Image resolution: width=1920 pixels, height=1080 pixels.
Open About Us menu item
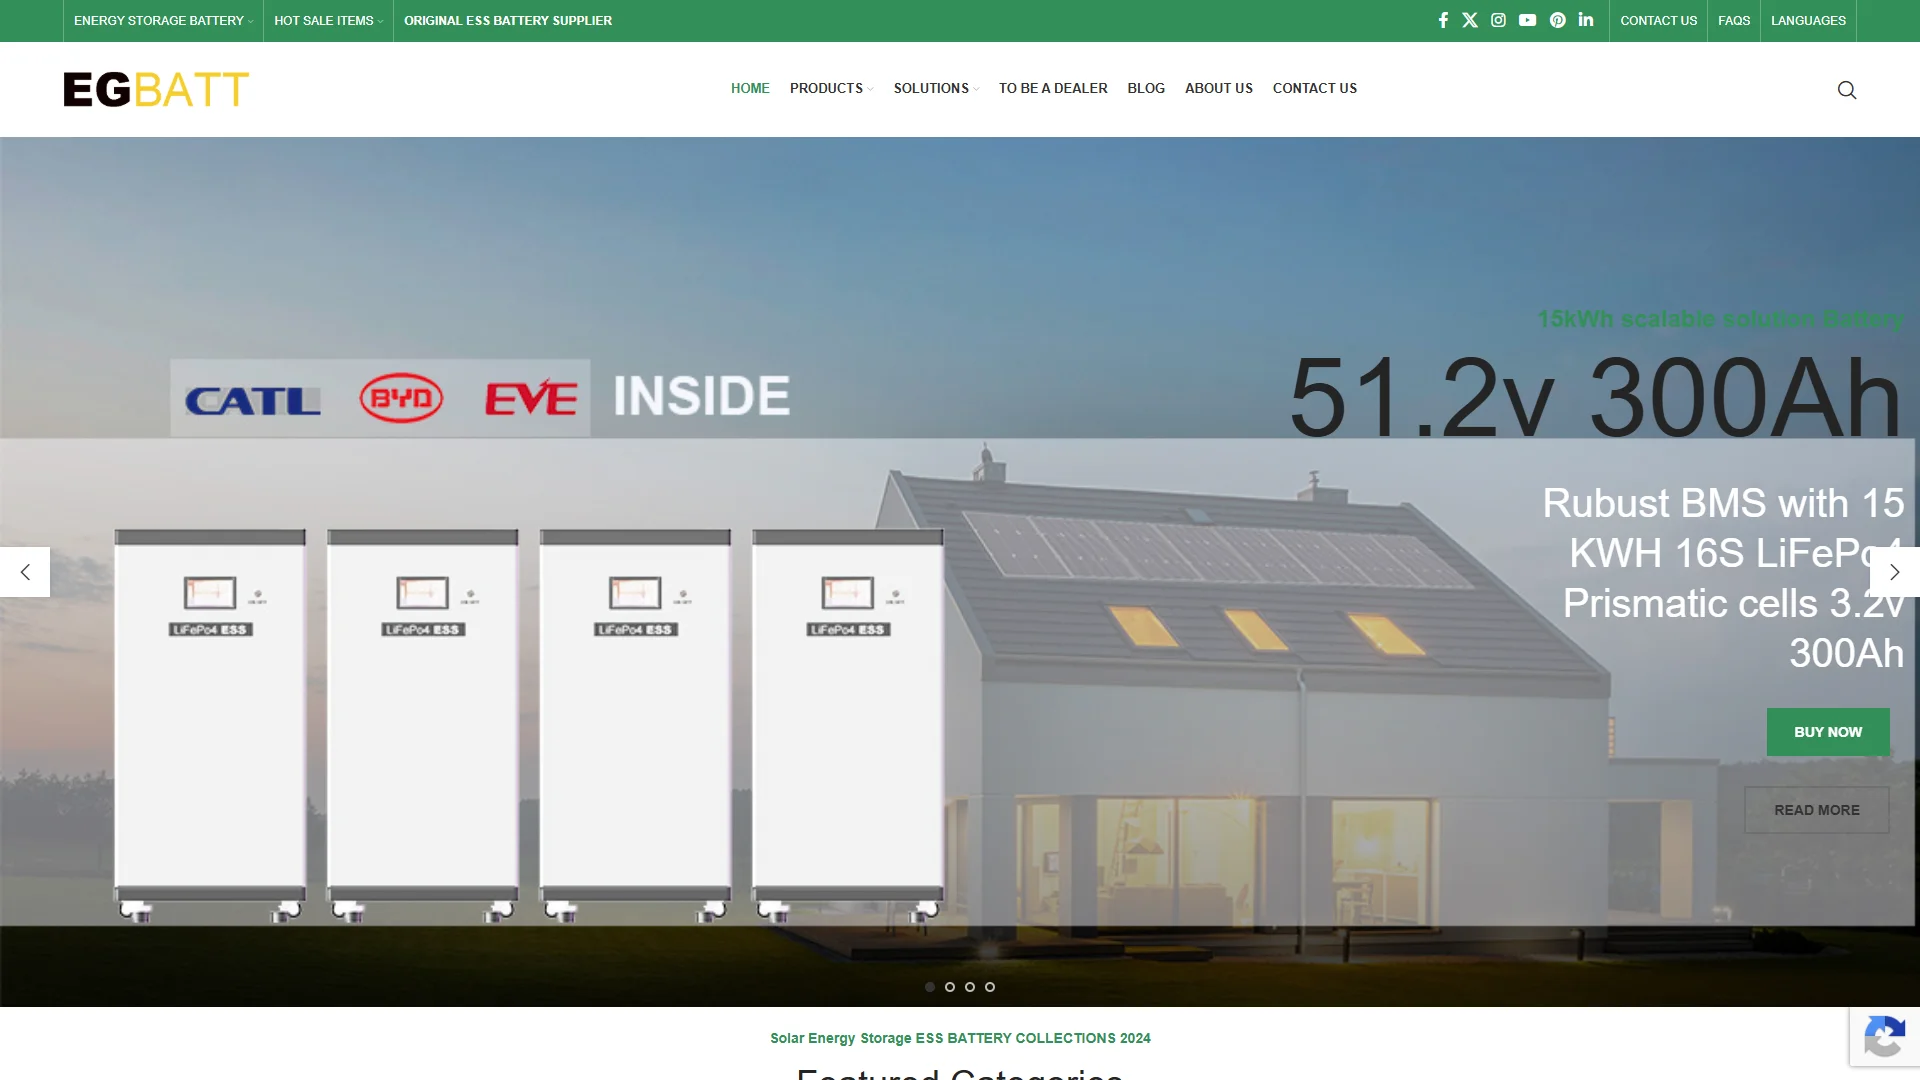pos(1219,88)
